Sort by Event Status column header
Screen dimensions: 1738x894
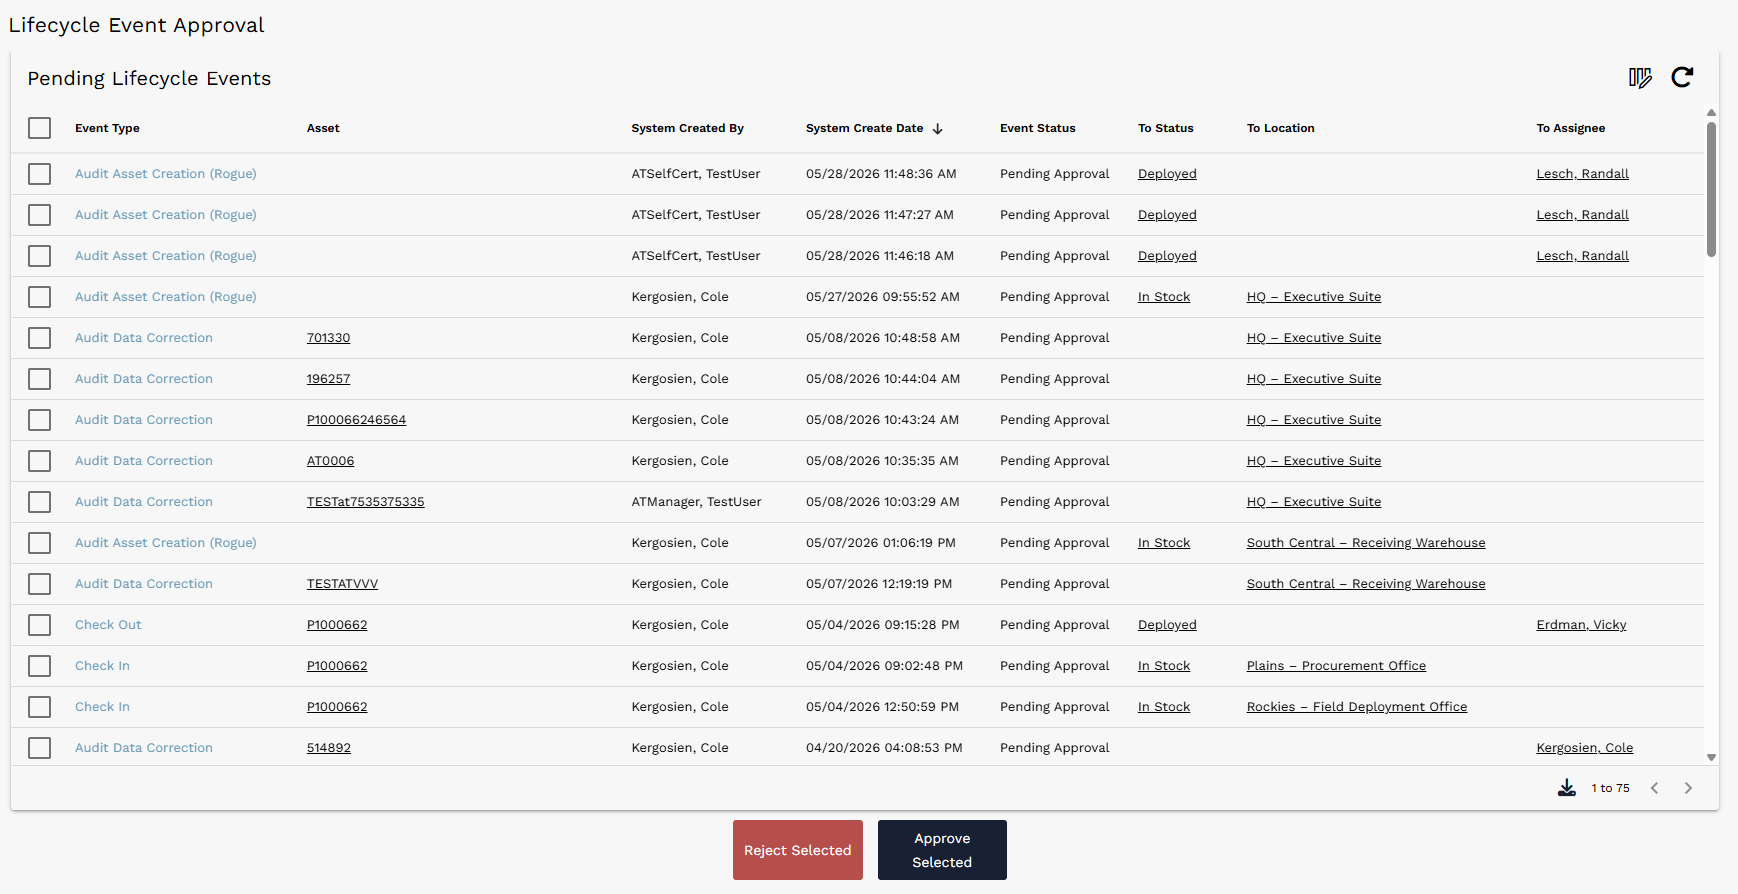(x=1037, y=128)
